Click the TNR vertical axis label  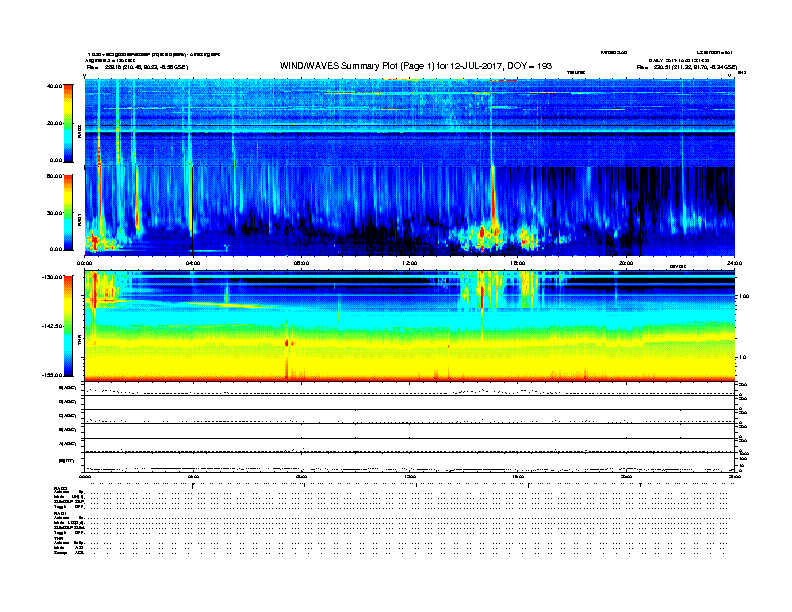tap(79, 342)
